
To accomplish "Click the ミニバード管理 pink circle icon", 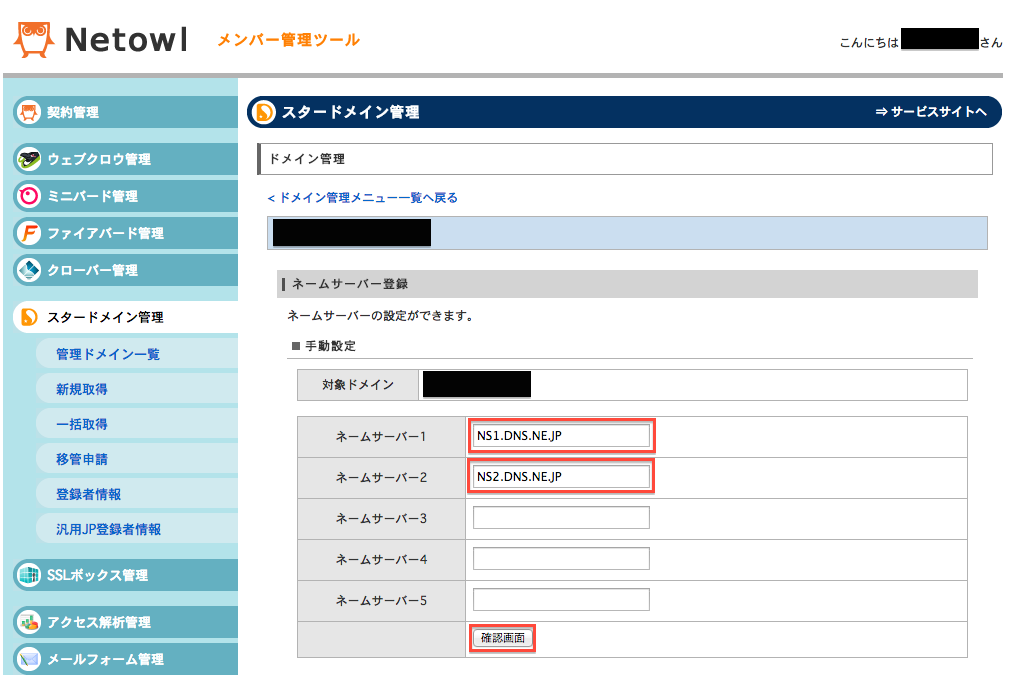I will click(x=28, y=196).
